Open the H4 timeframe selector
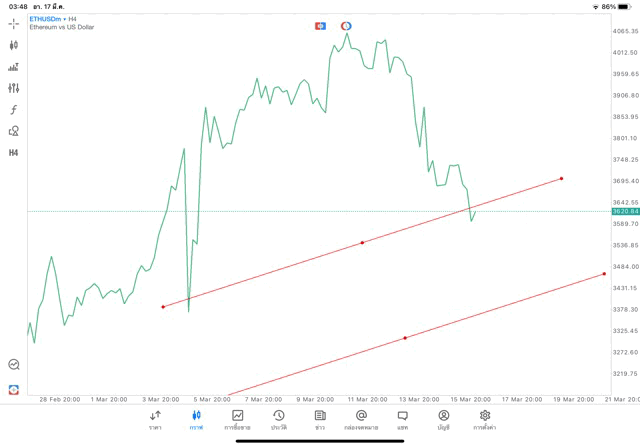640x447 pixels. 14,153
